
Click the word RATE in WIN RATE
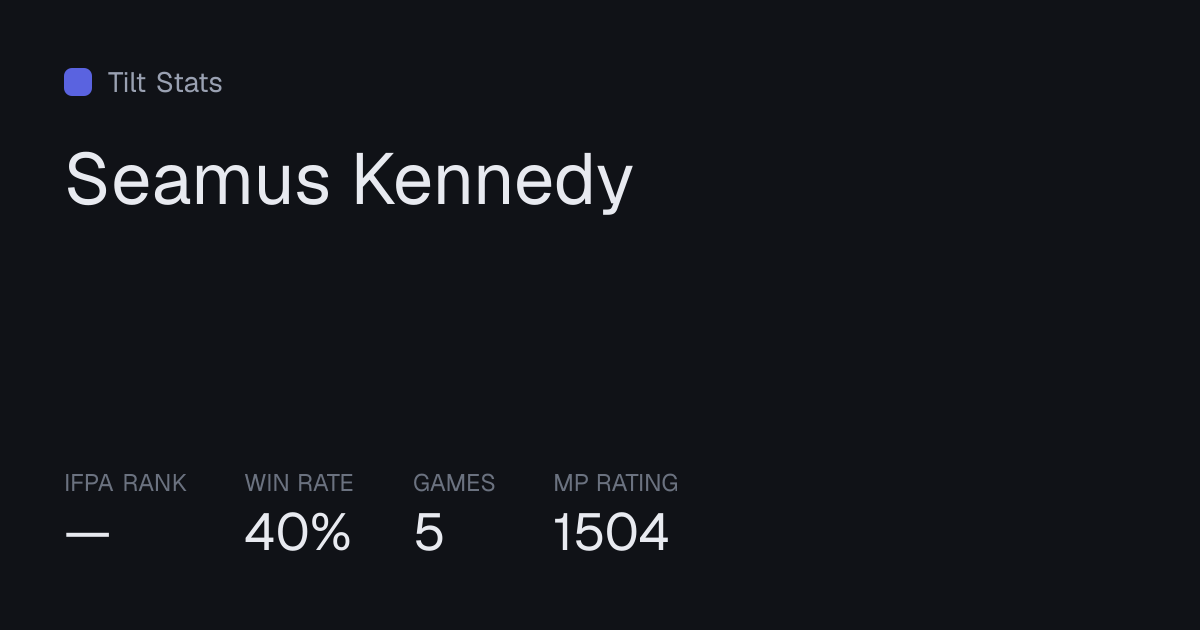point(326,483)
